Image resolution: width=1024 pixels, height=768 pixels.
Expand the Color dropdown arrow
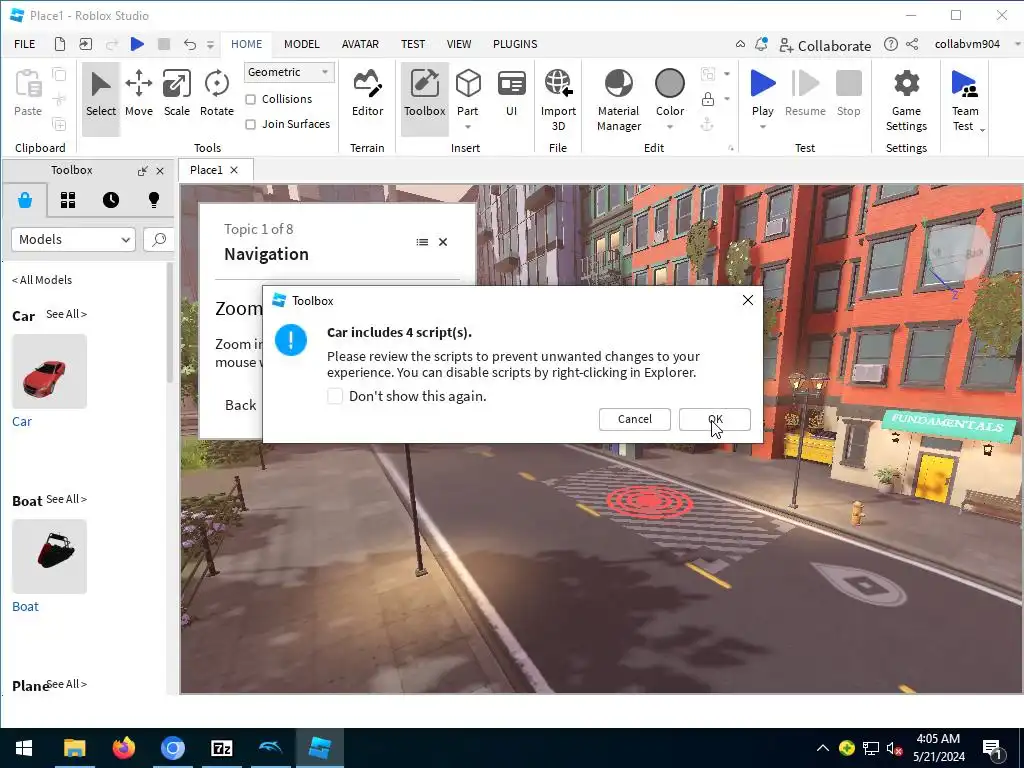point(669,127)
